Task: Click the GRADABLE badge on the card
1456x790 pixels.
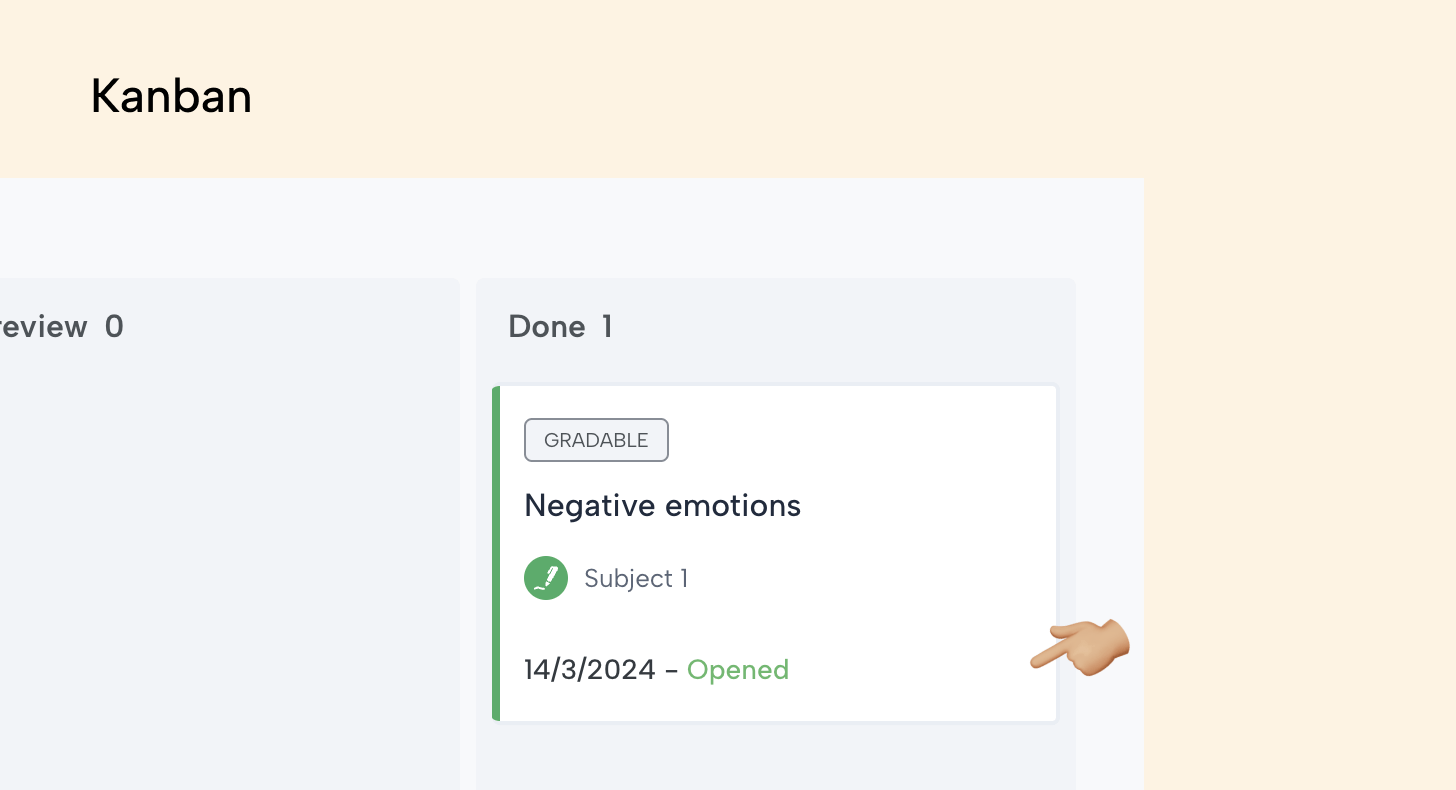Action: pos(596,440)
